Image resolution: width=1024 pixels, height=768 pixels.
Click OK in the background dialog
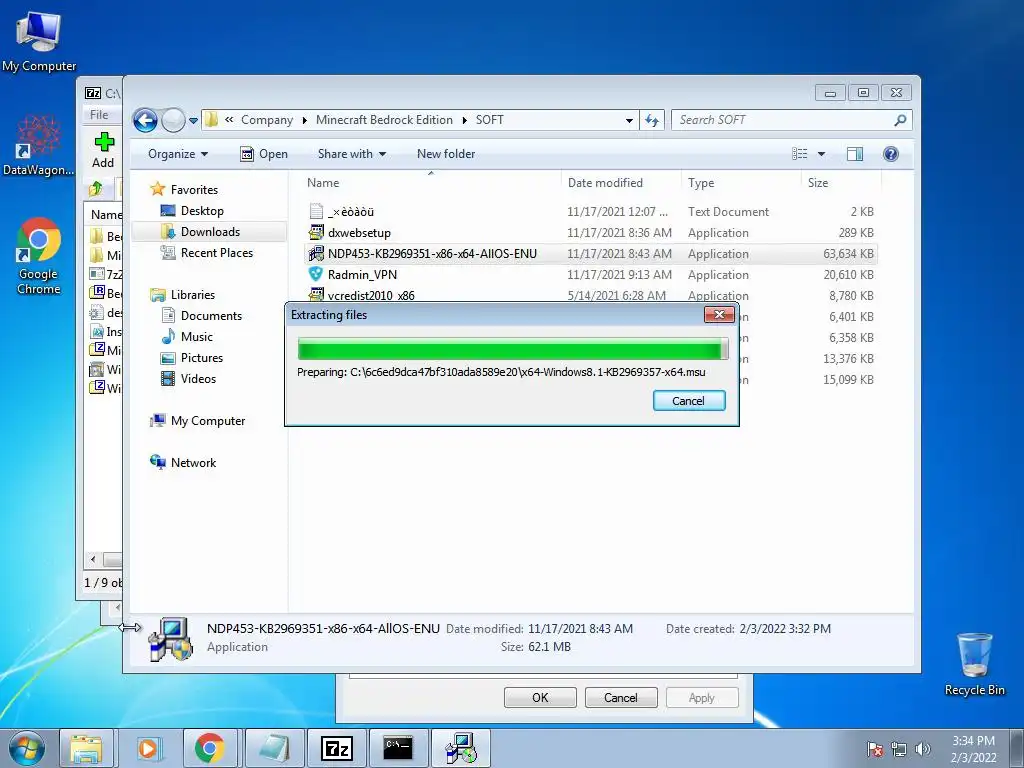(x=540, y=697)
